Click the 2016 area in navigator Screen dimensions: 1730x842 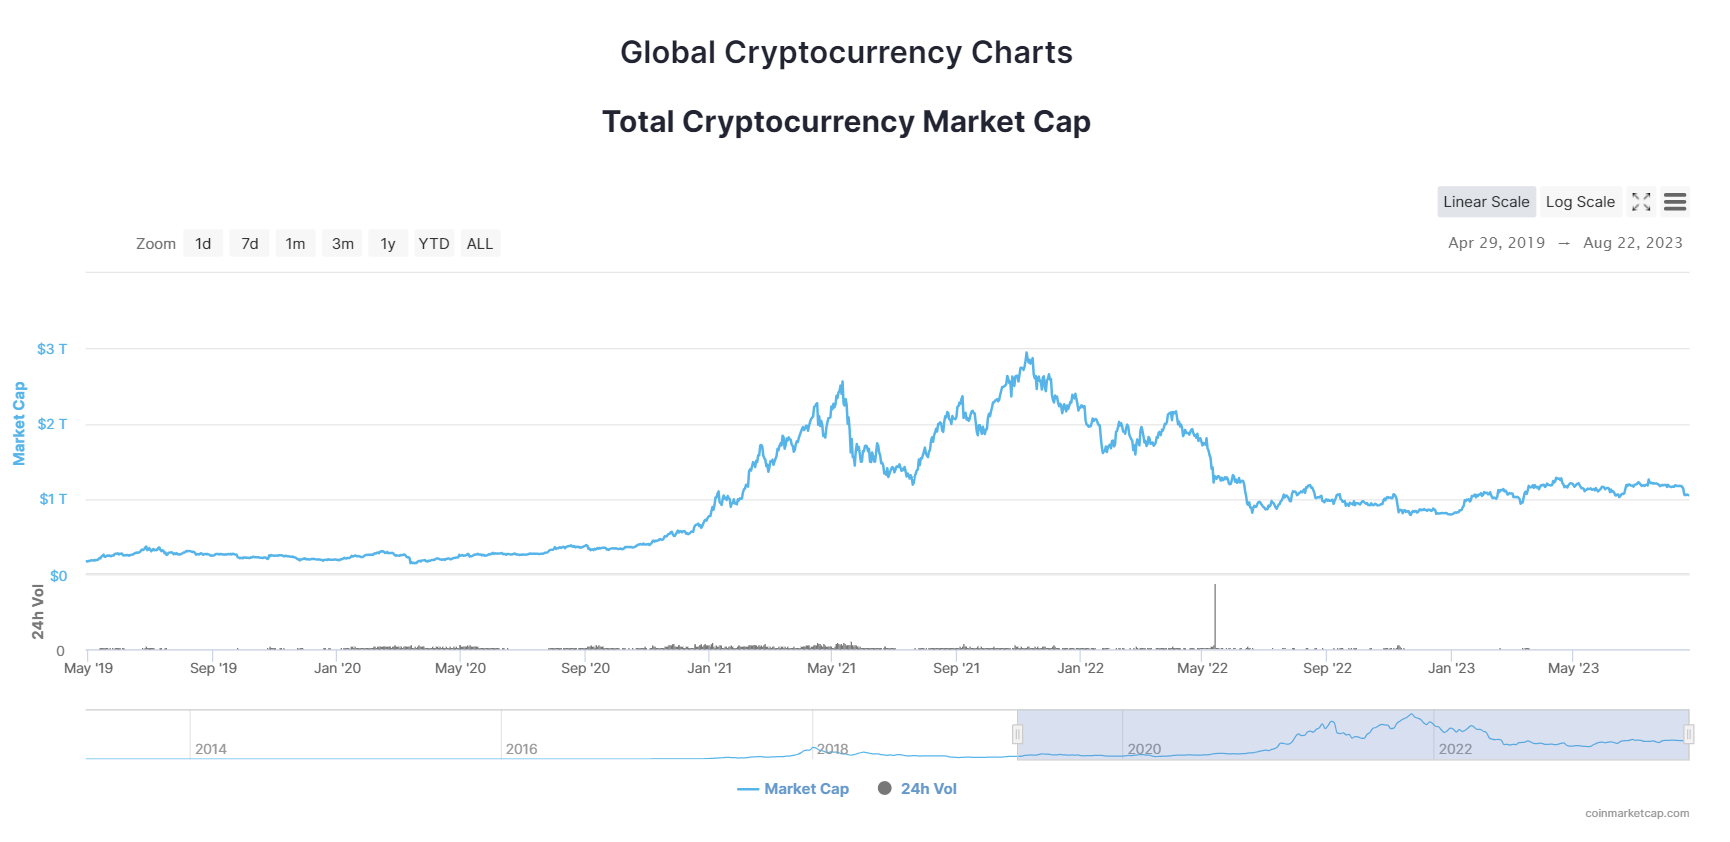coord(521,748)
